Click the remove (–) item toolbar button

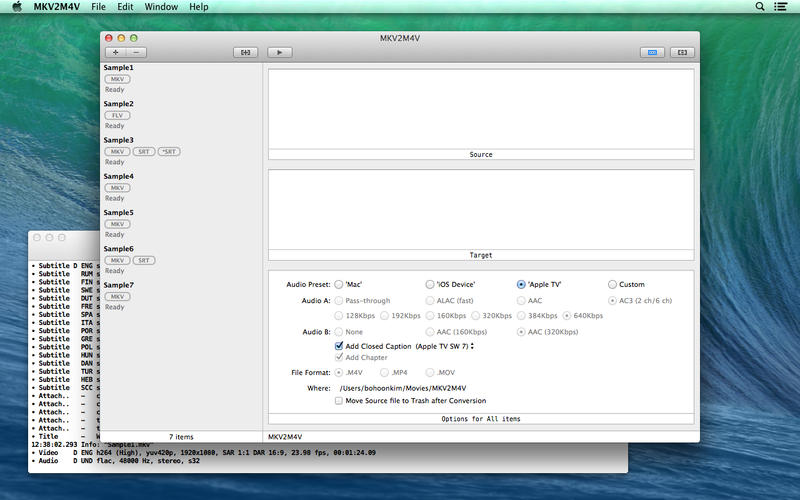click(136, 52)
